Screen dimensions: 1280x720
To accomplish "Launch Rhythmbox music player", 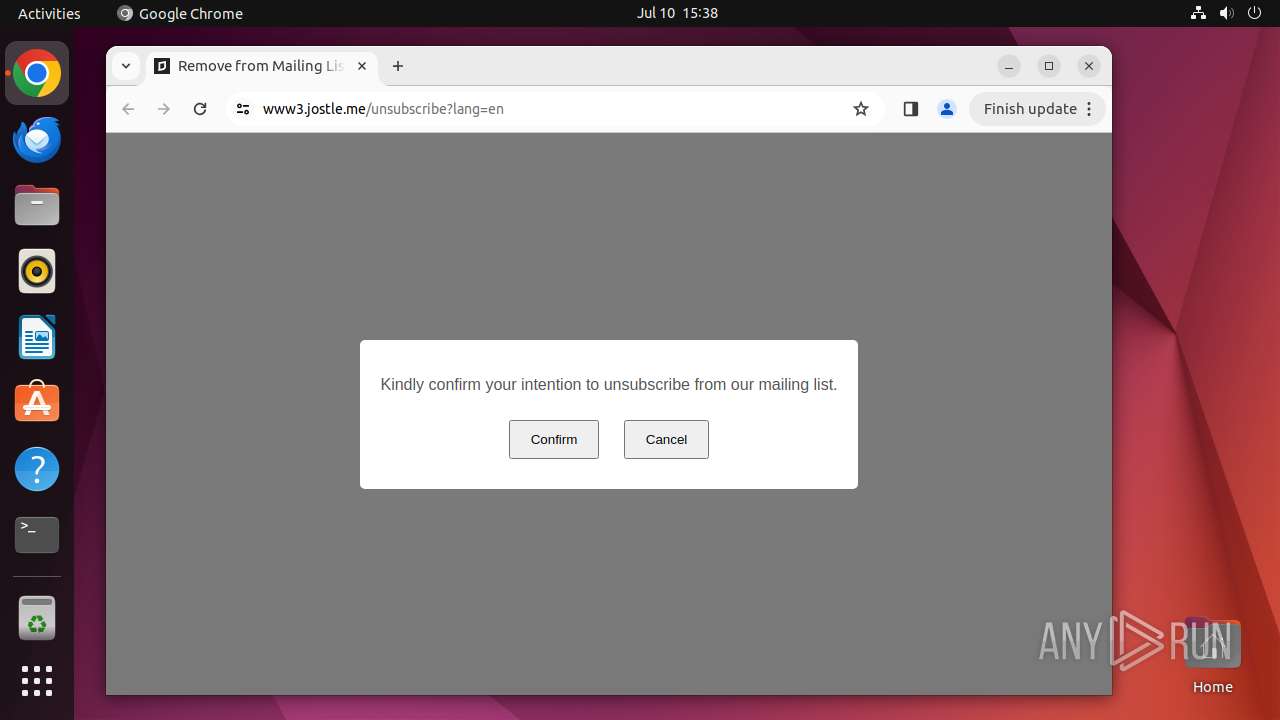I will 37,272.
